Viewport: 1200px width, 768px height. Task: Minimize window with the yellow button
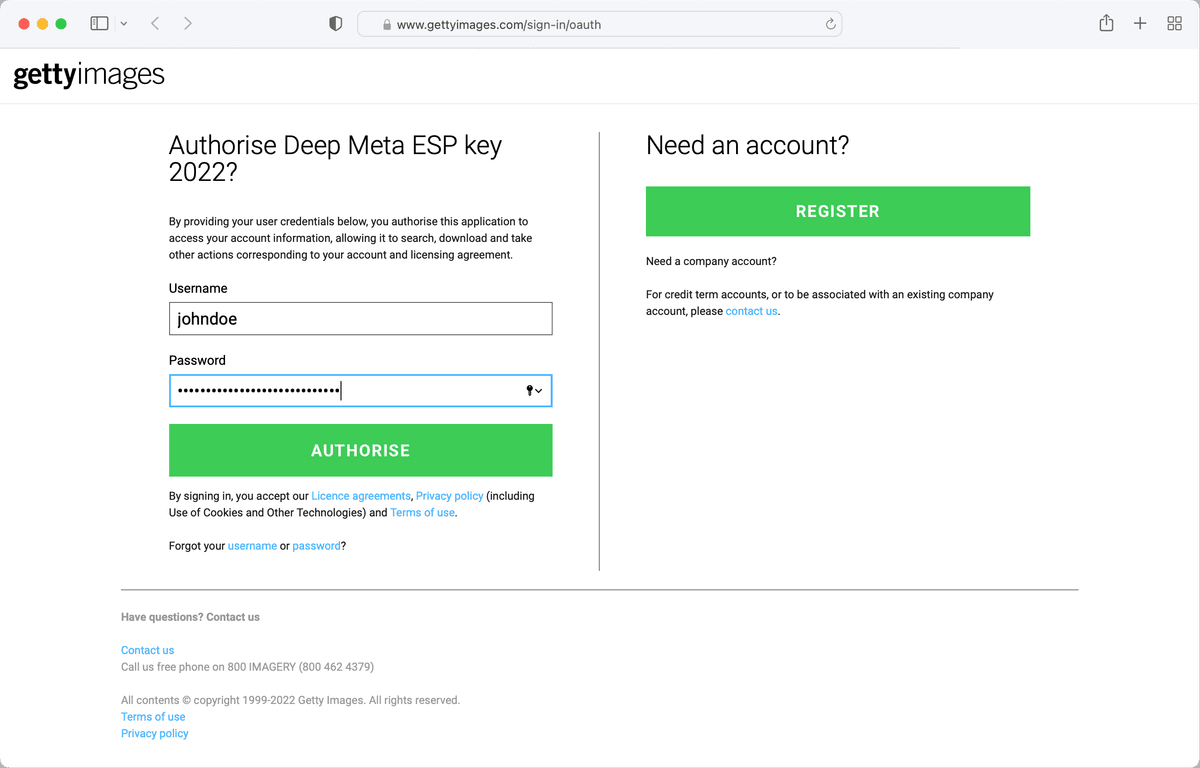[42, 24]
